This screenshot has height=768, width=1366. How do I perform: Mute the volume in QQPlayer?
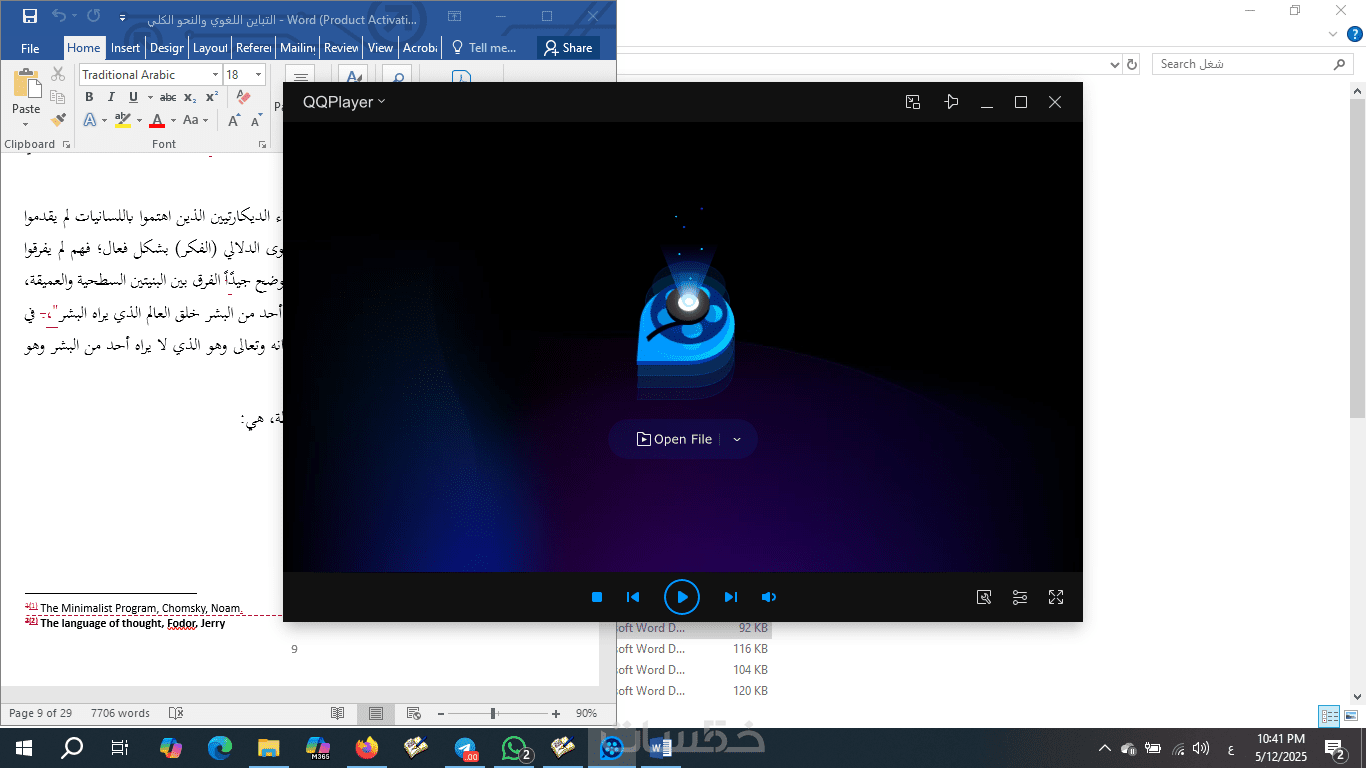768,597
